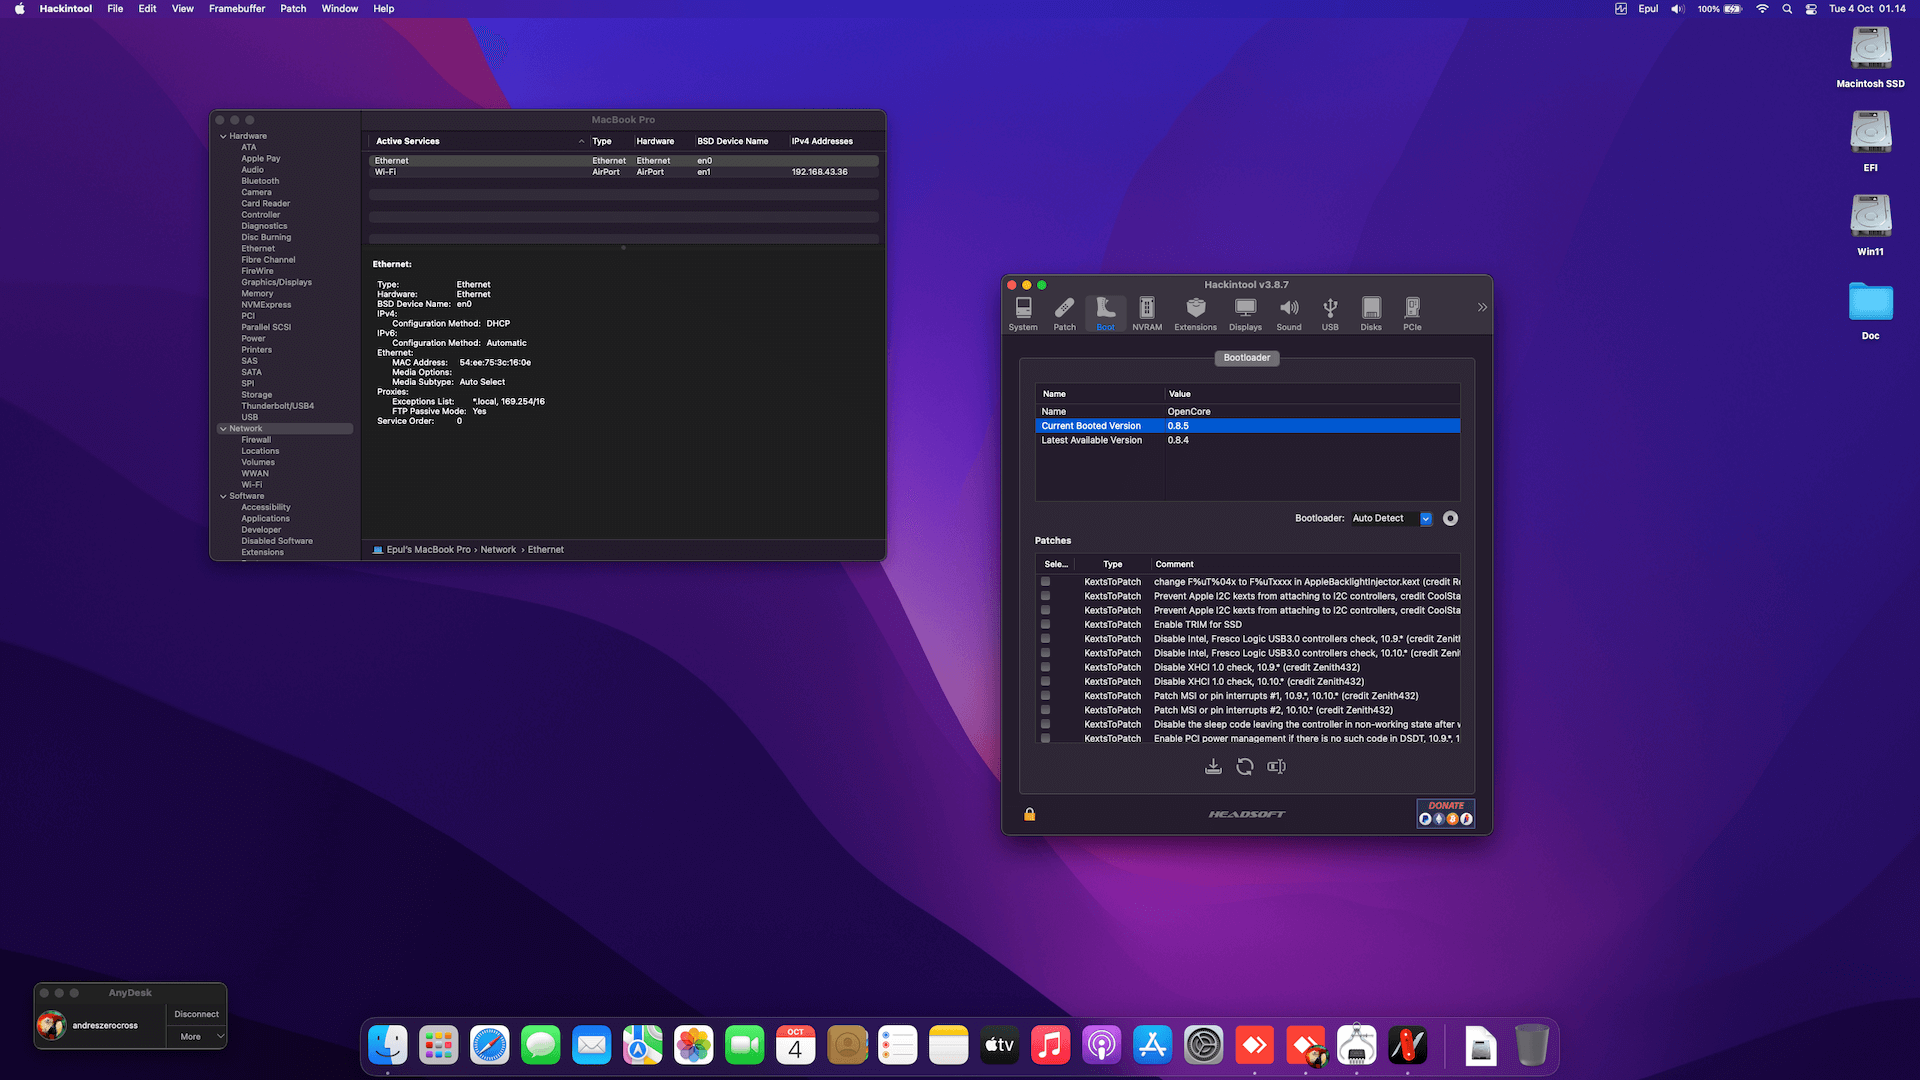1920x1080 pixels.
Task: Sort by Comment column header in Patches
Action: click(1305, 564)
